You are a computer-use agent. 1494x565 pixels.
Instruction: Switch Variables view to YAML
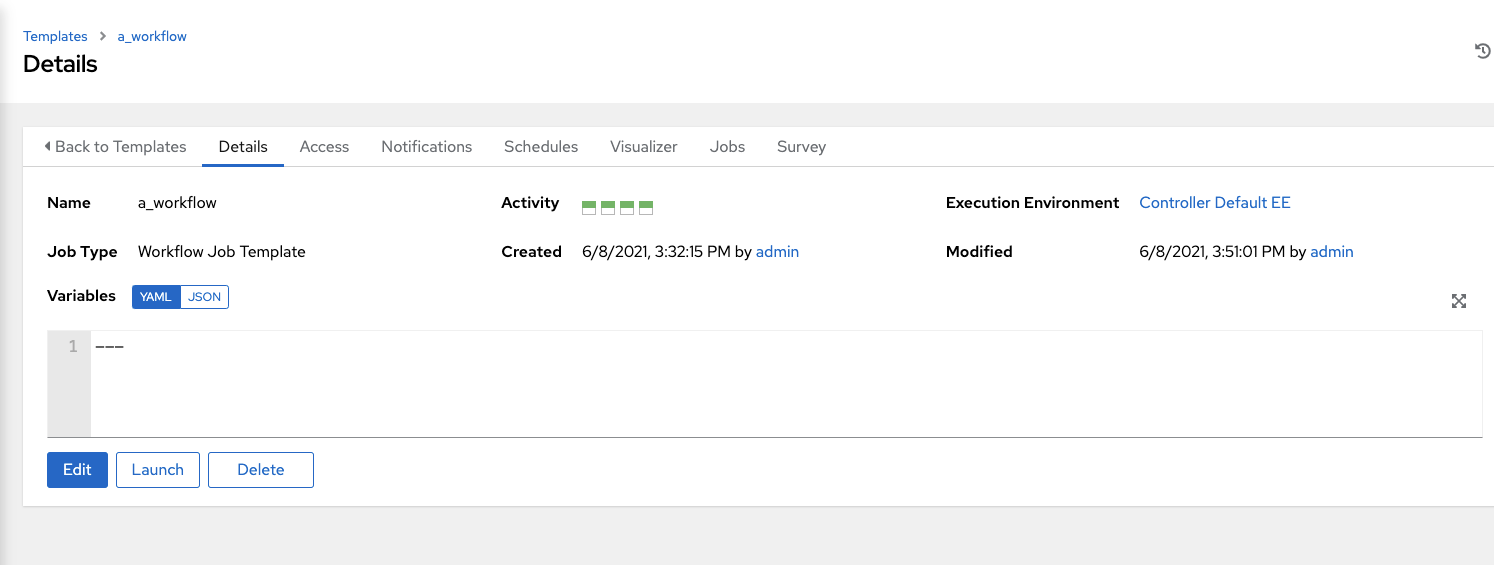click(x=156, y=297)
